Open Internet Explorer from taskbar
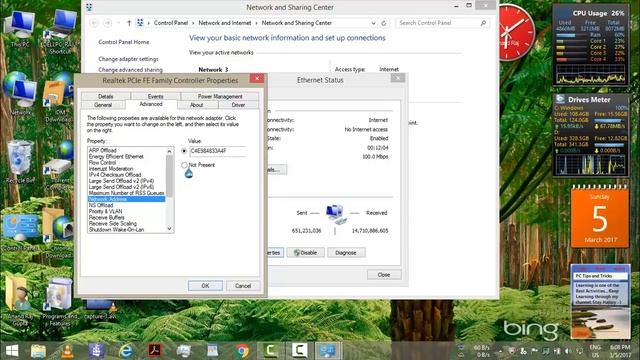This screenshot has height=360, width=640. (x=125, y=351)
